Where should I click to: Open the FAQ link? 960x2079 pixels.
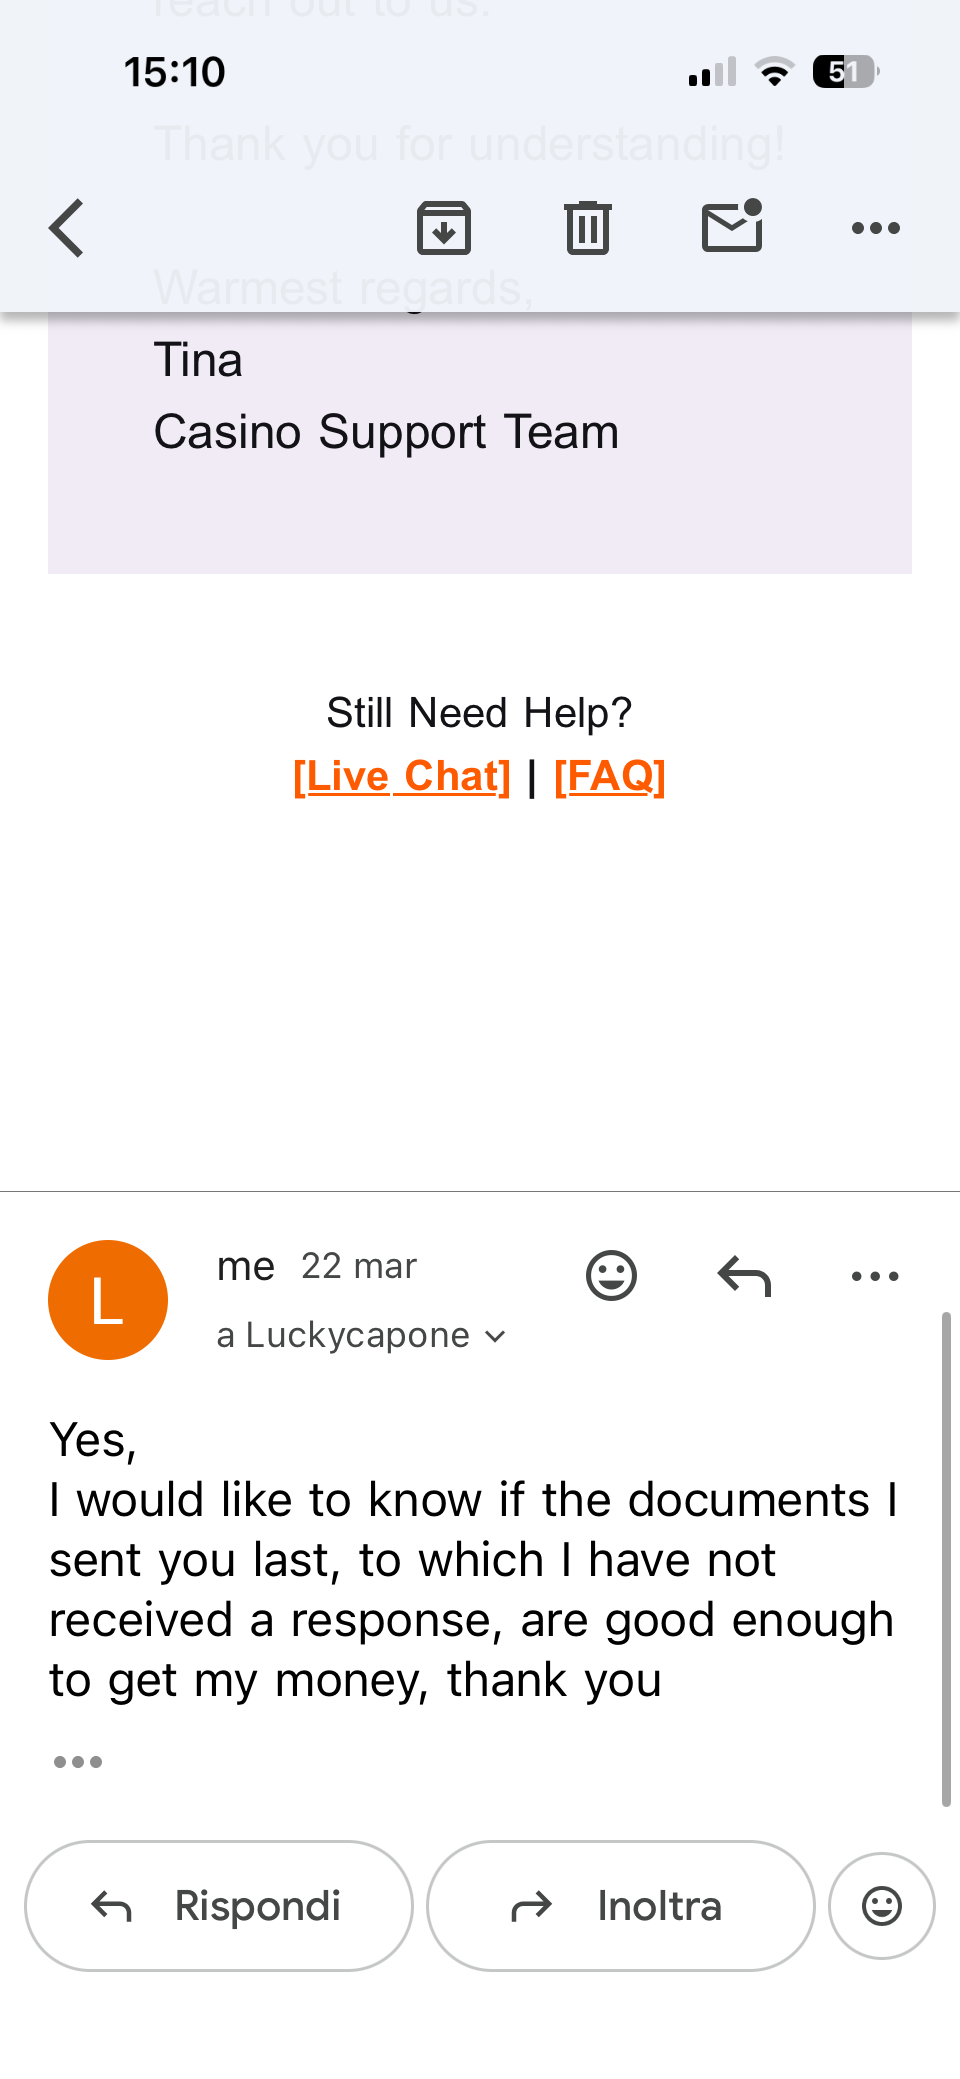[x=610, y=776]
